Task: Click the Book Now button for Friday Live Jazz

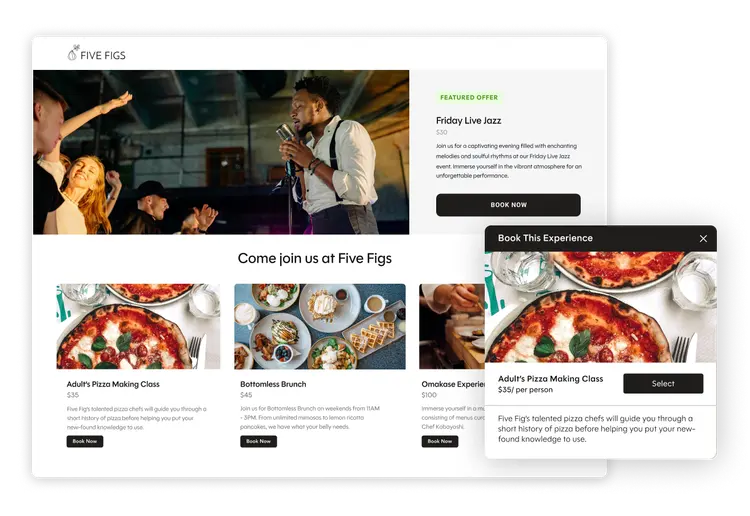Action: [x=508, y=205]
